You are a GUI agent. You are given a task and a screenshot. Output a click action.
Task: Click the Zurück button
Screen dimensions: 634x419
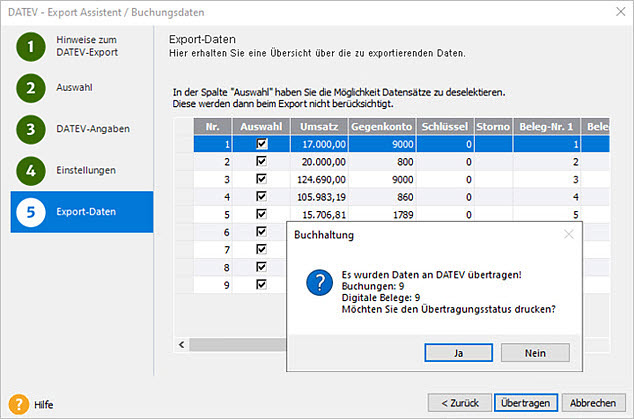[x=460, y=403]
